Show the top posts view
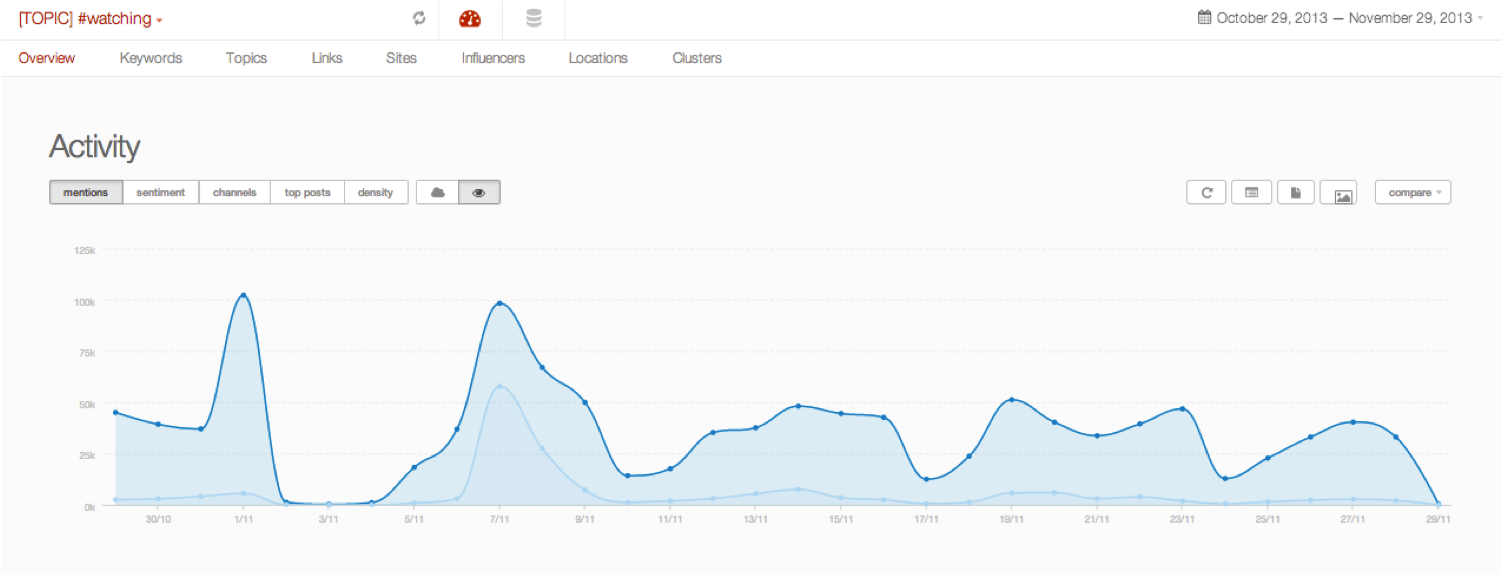This screenshot has width=1502, height=575. [x=307, y=192]
